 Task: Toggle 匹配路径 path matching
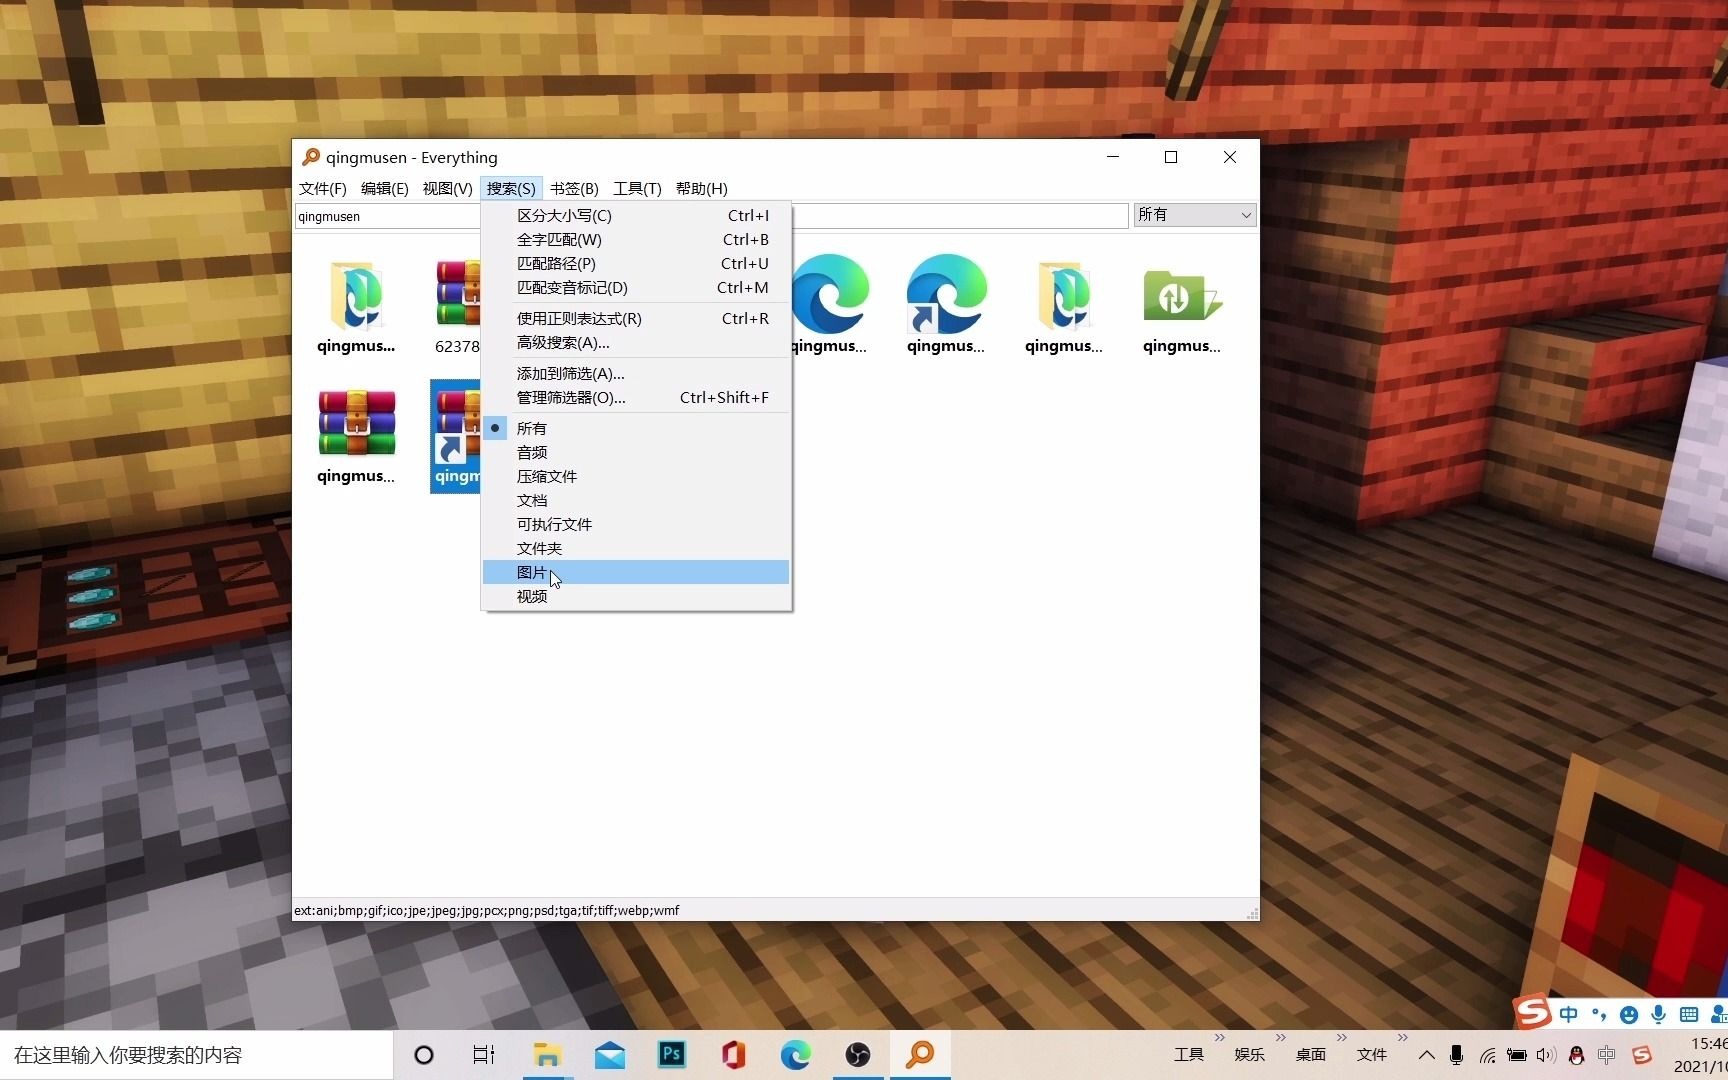tap(636, 263)
